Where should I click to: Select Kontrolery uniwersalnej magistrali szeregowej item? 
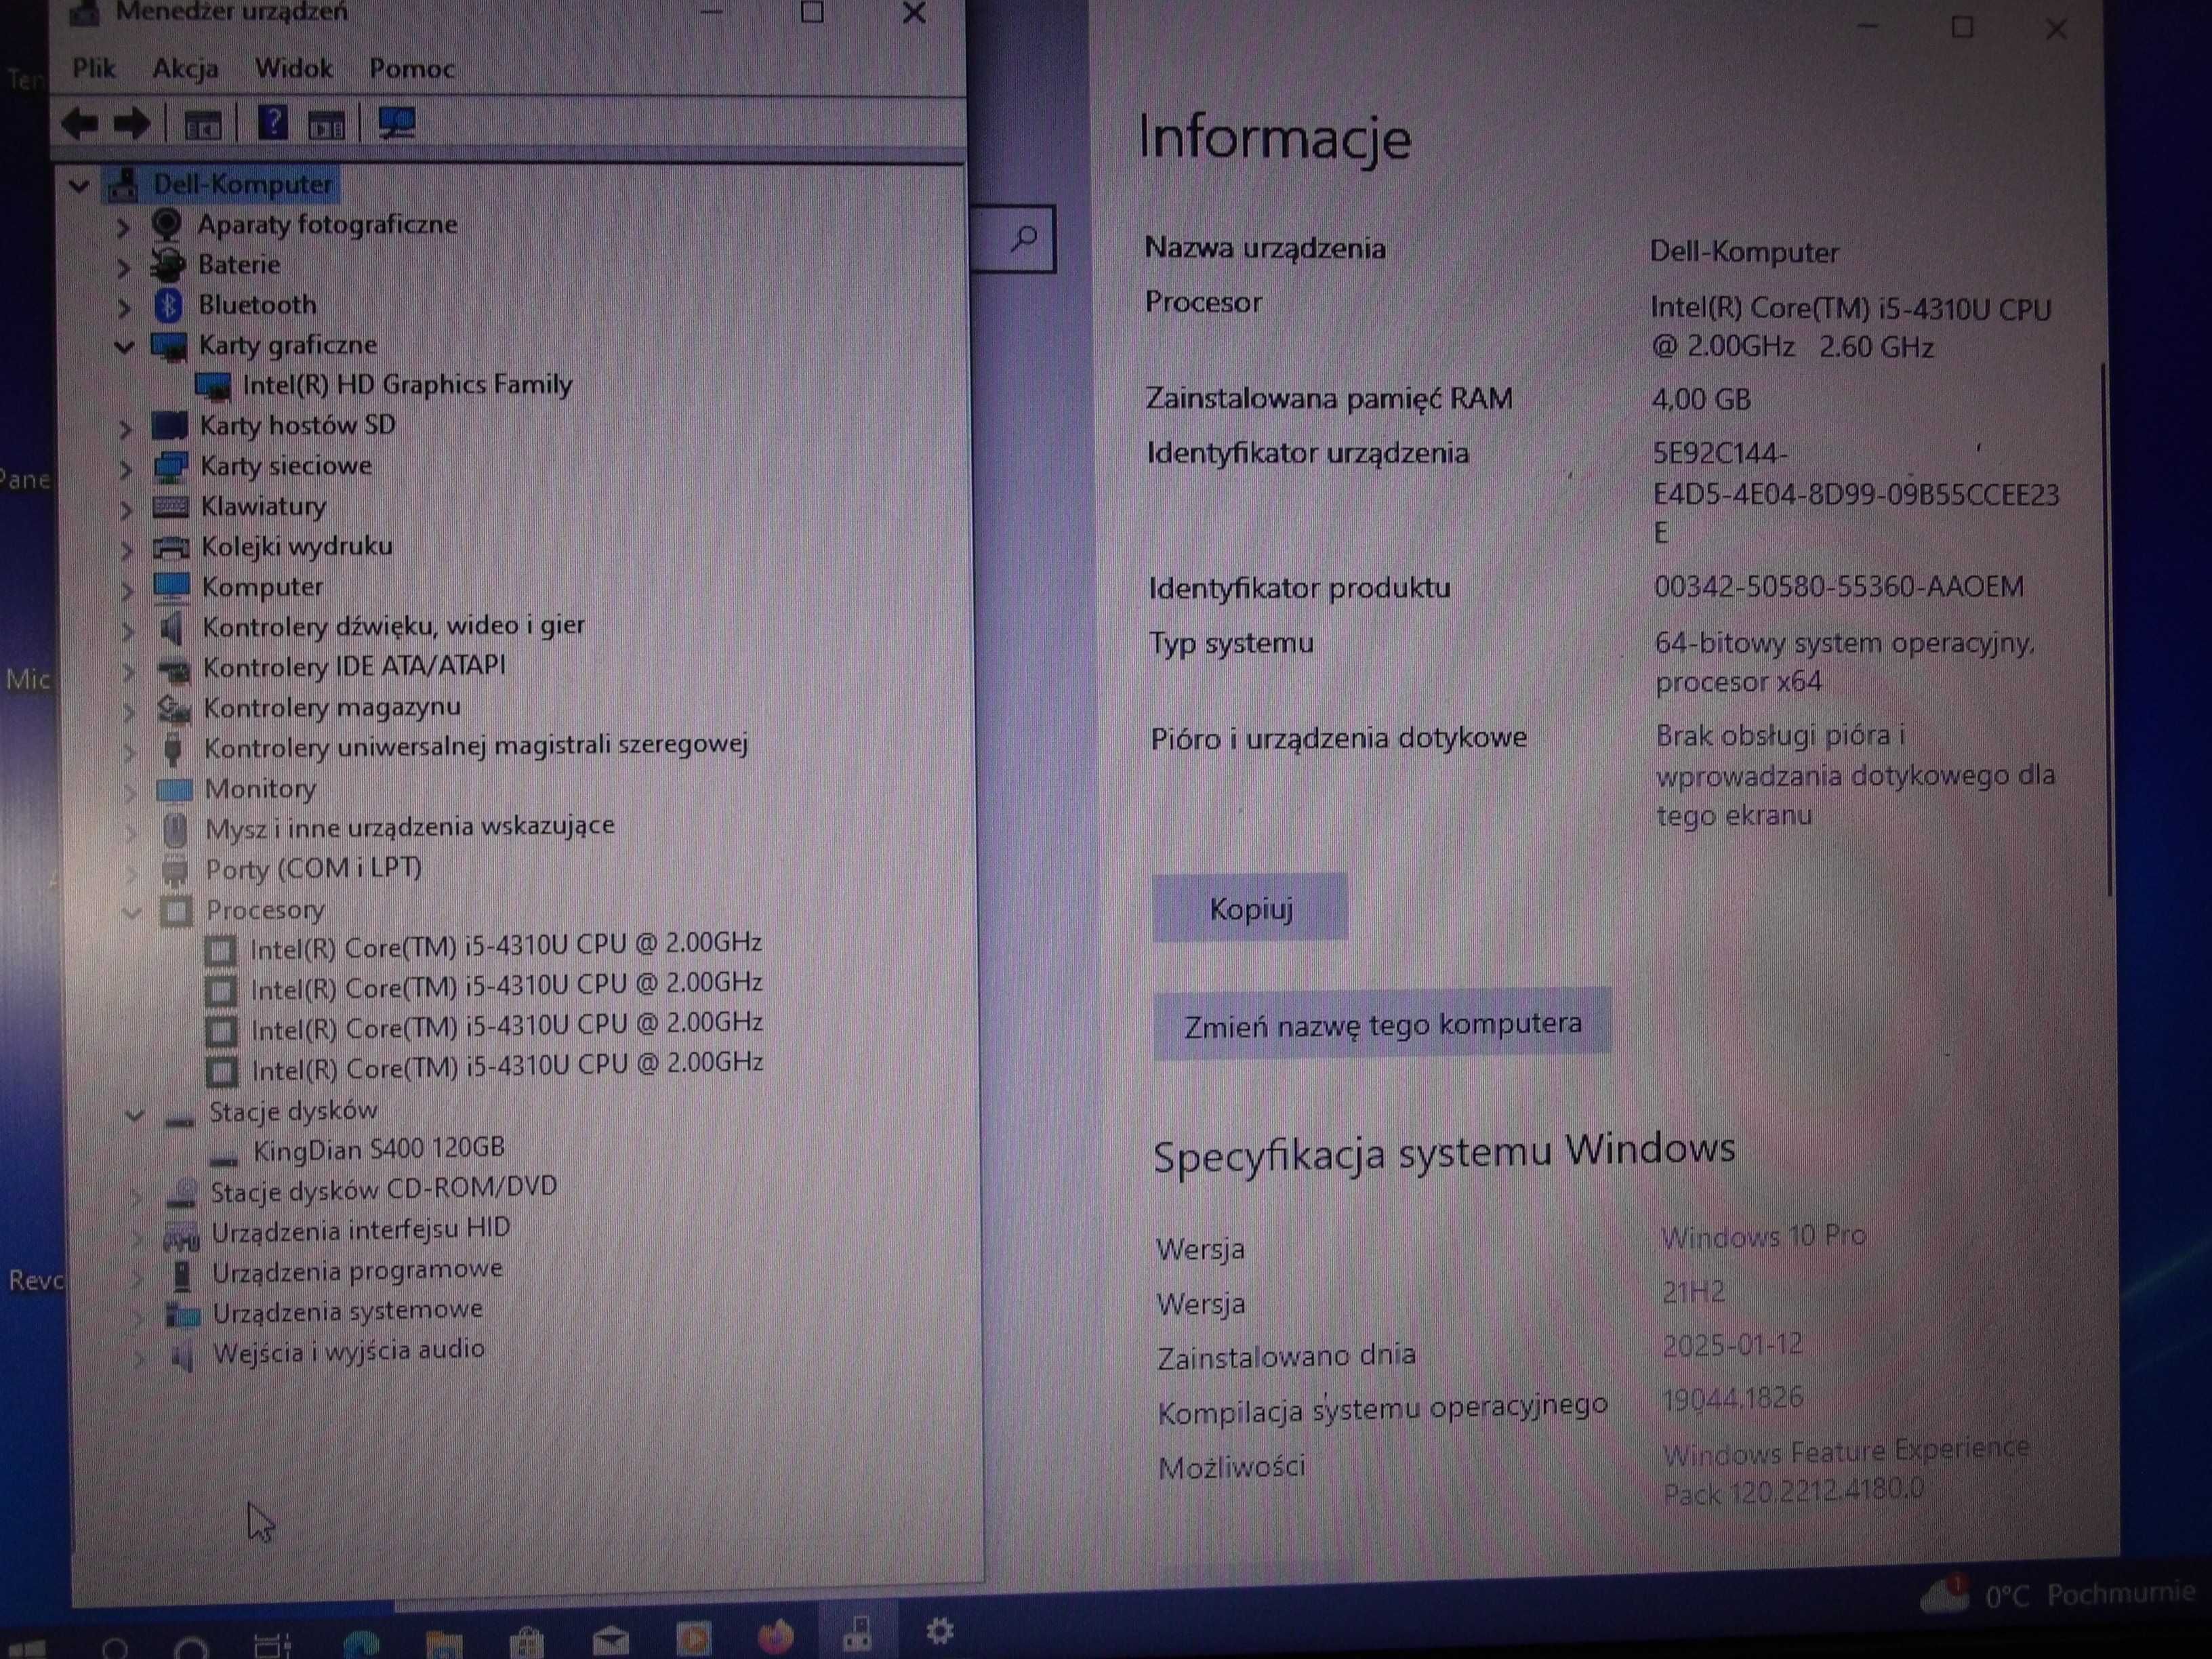click(476, 746)
